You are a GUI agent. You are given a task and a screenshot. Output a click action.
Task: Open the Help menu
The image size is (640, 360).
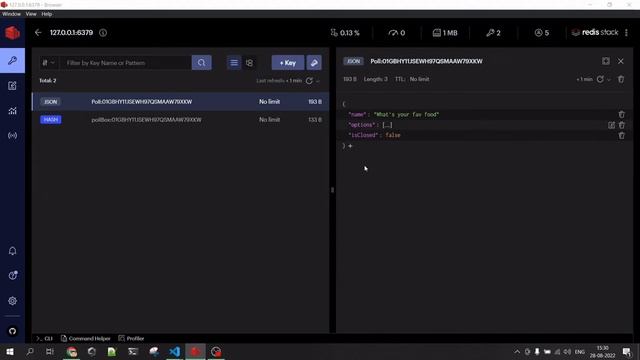pos(47,14)
